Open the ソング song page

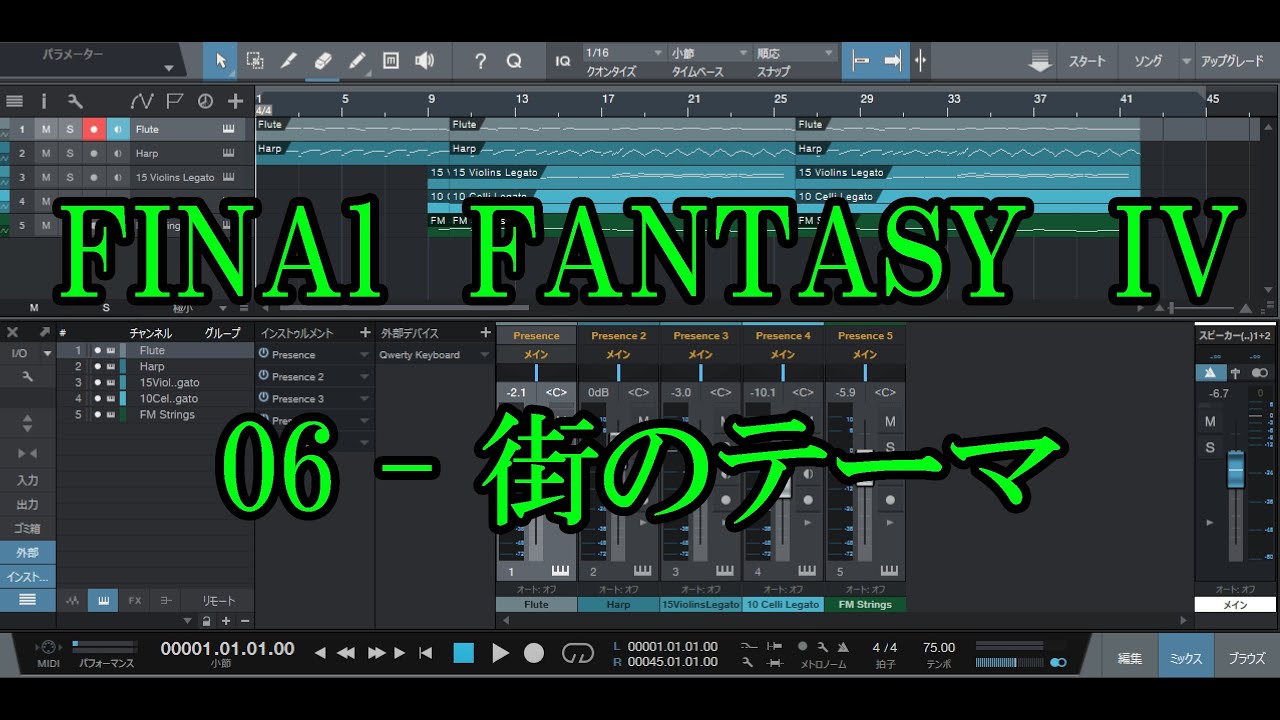(x=1148, y=61)
